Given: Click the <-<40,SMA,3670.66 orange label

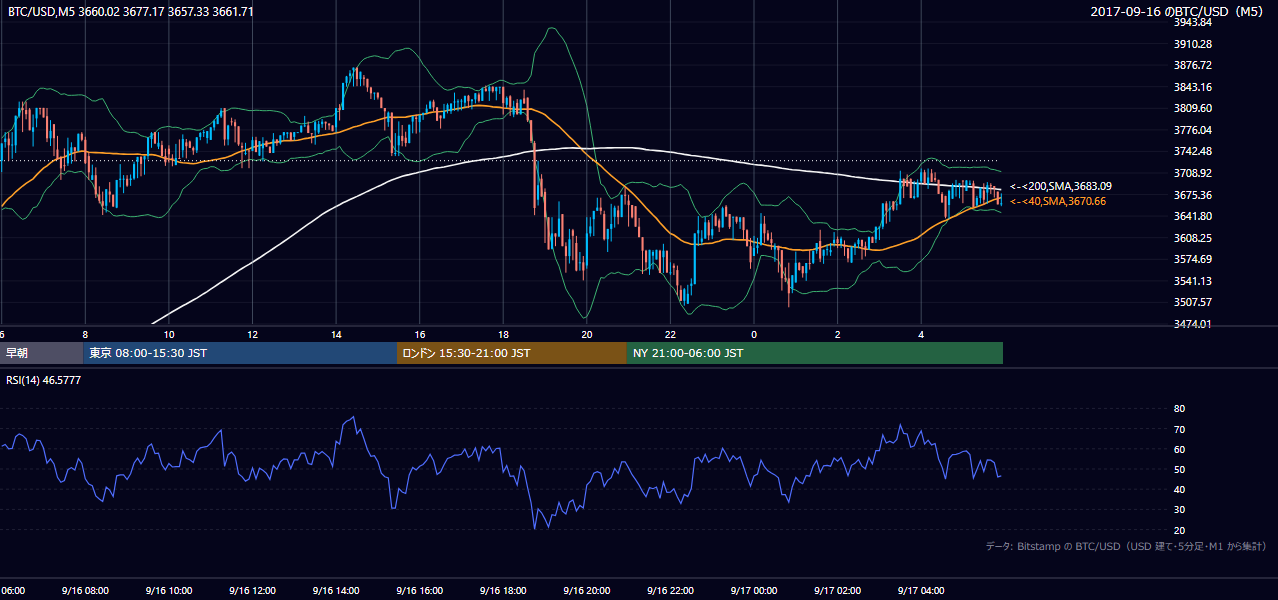Looking at the screenshot, I should tap(1058, 201).
